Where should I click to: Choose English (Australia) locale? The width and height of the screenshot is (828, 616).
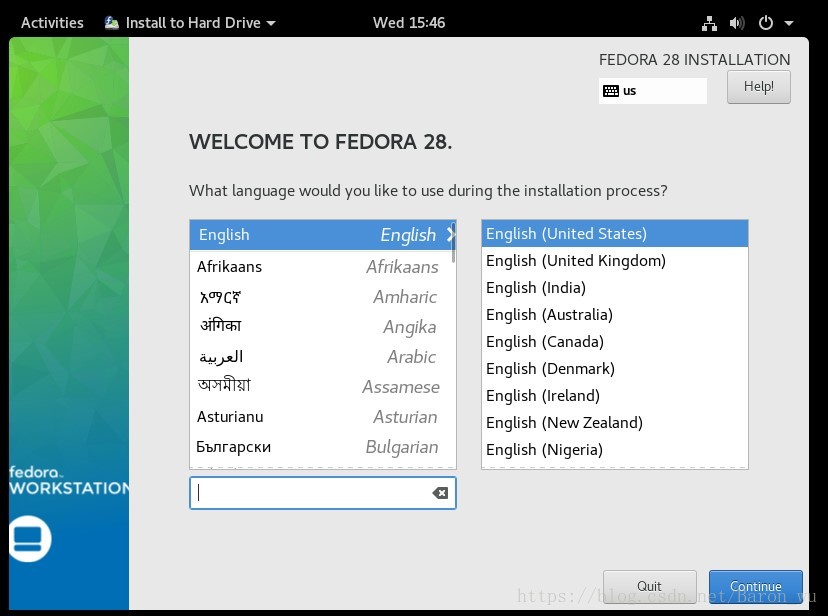[x=615, y=315]
